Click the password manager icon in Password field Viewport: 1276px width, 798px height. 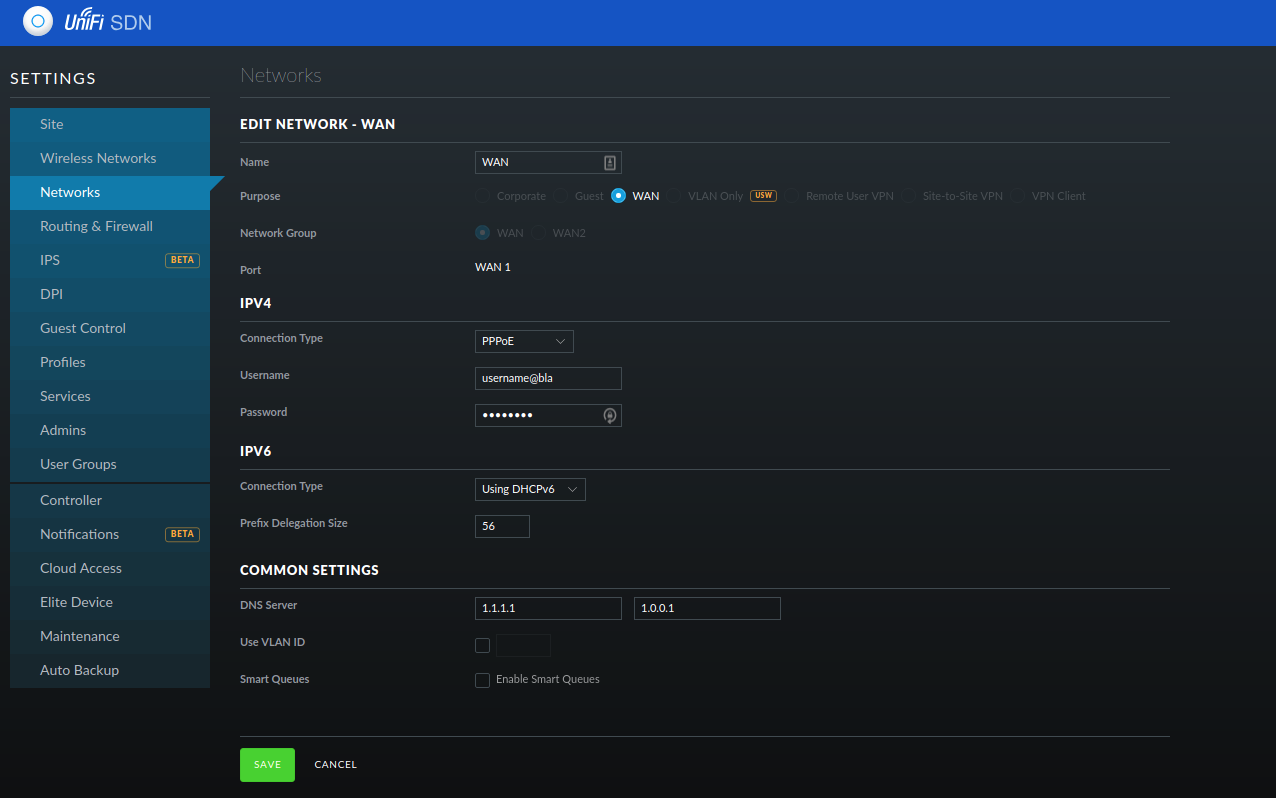coord(610,415)
